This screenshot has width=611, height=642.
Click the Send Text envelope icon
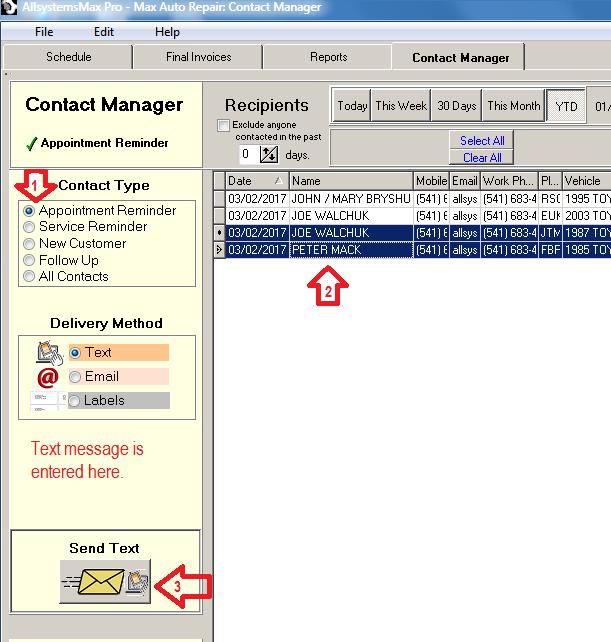(x=105, y=581)
